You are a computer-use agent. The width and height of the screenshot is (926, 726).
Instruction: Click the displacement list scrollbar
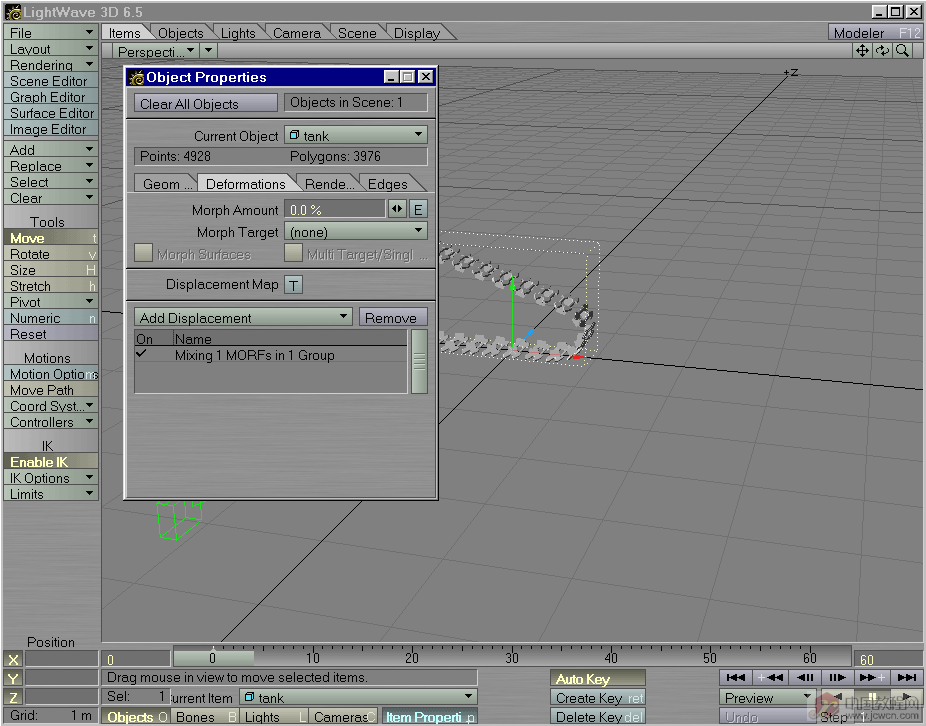419,361
